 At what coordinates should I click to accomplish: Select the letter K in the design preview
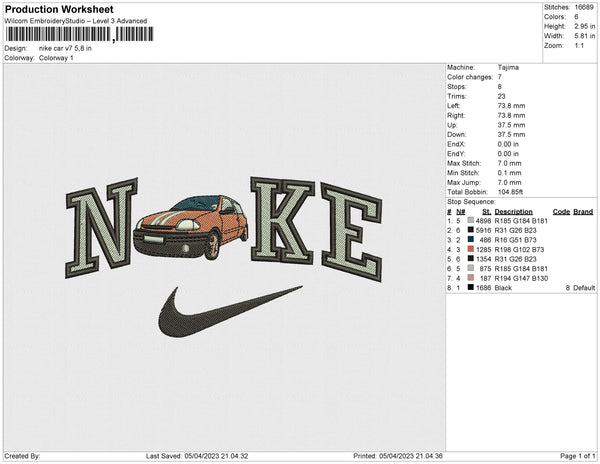[283, 221]
